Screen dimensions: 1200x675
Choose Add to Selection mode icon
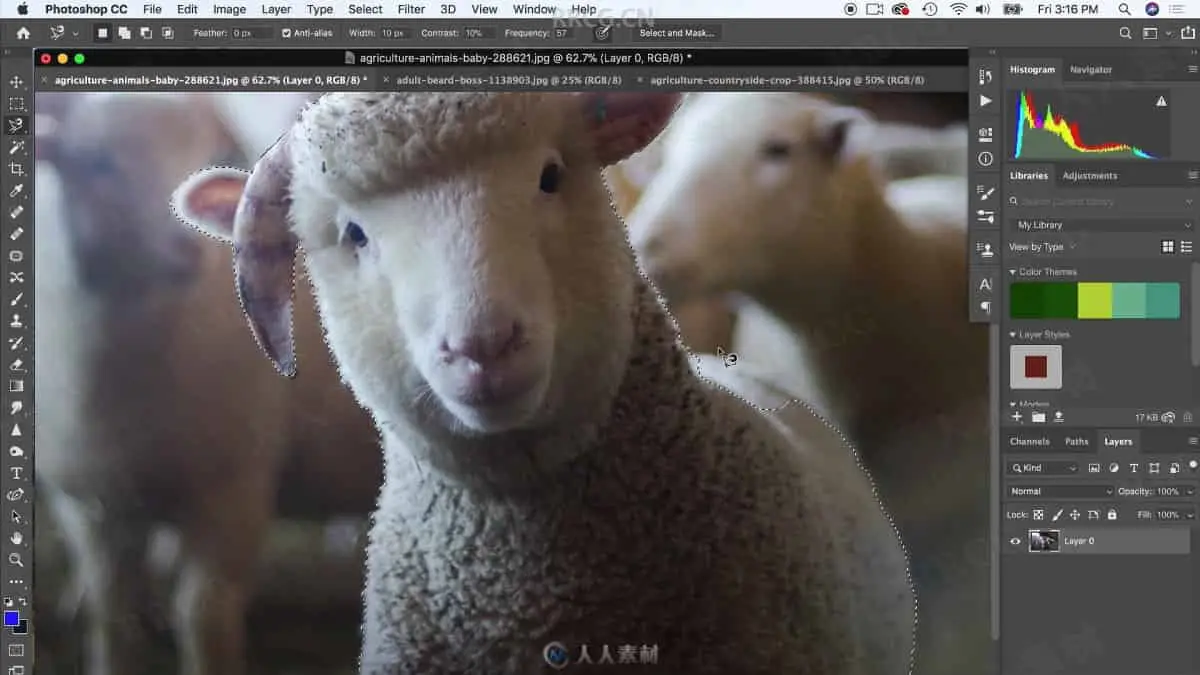point(124,33)
